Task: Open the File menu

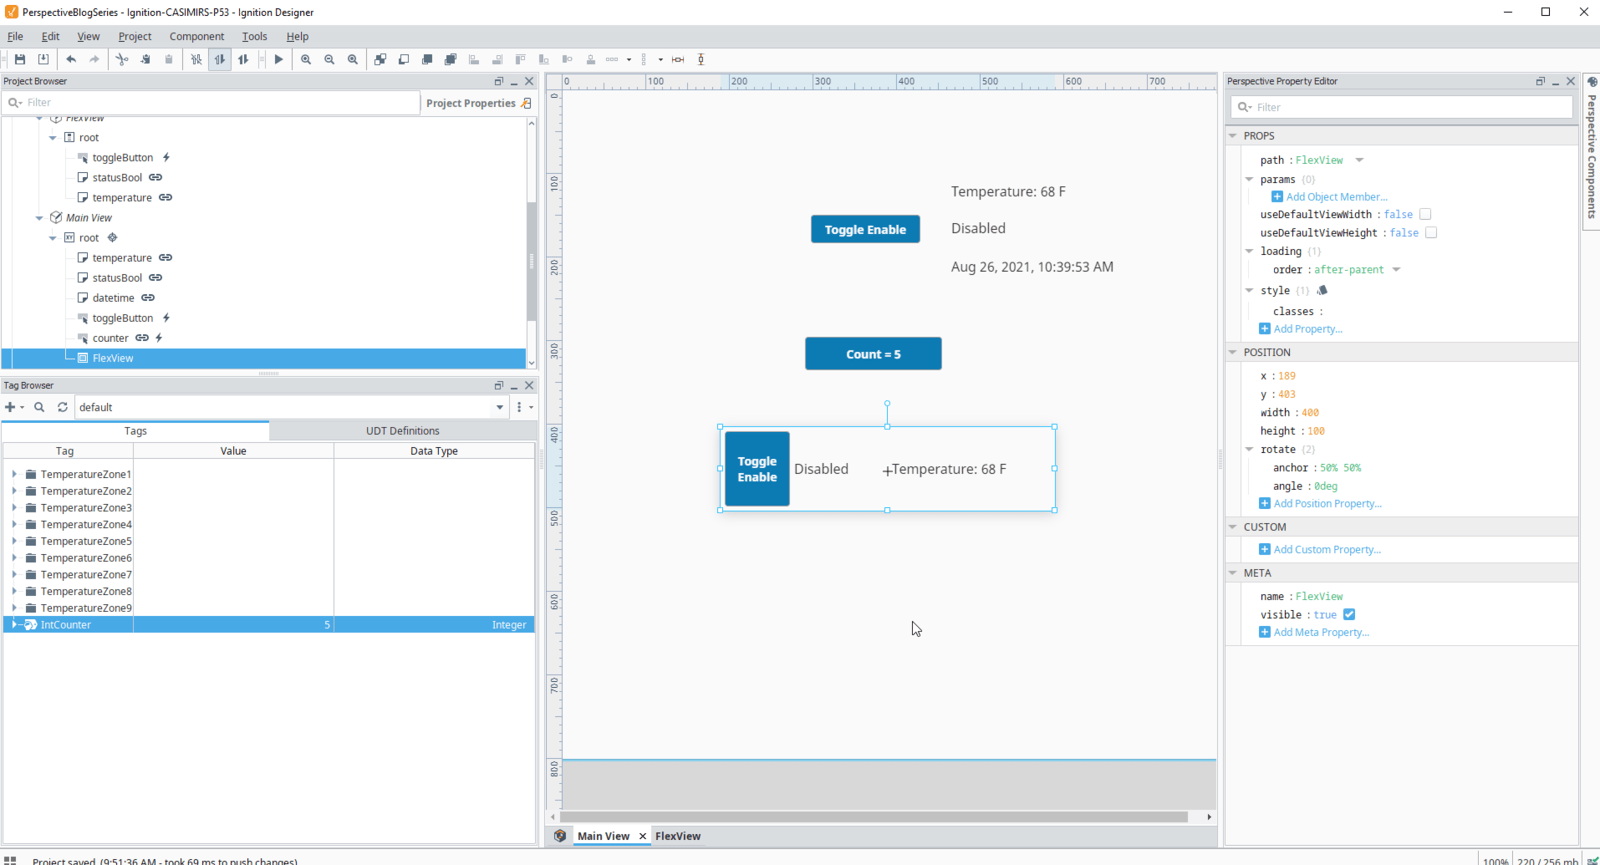Action: pyautogui.click(x=15, y=36)
